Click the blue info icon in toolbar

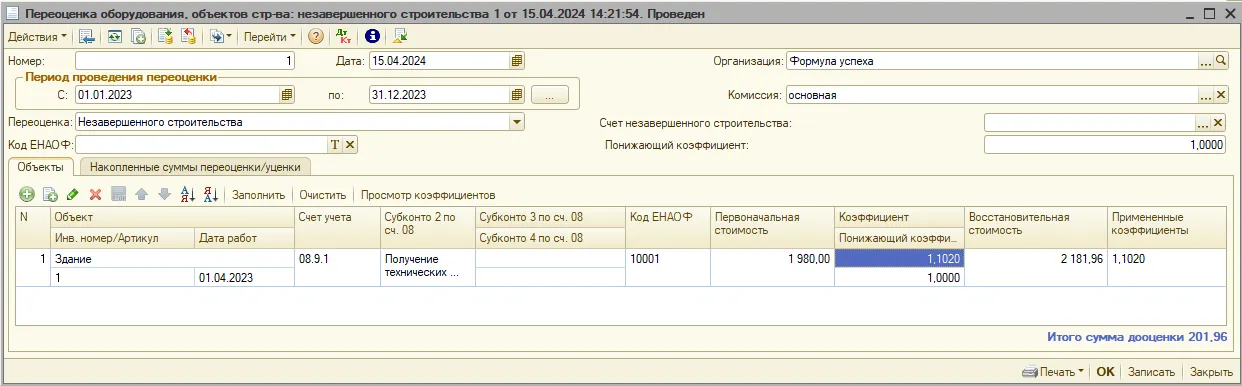(373, 36)
